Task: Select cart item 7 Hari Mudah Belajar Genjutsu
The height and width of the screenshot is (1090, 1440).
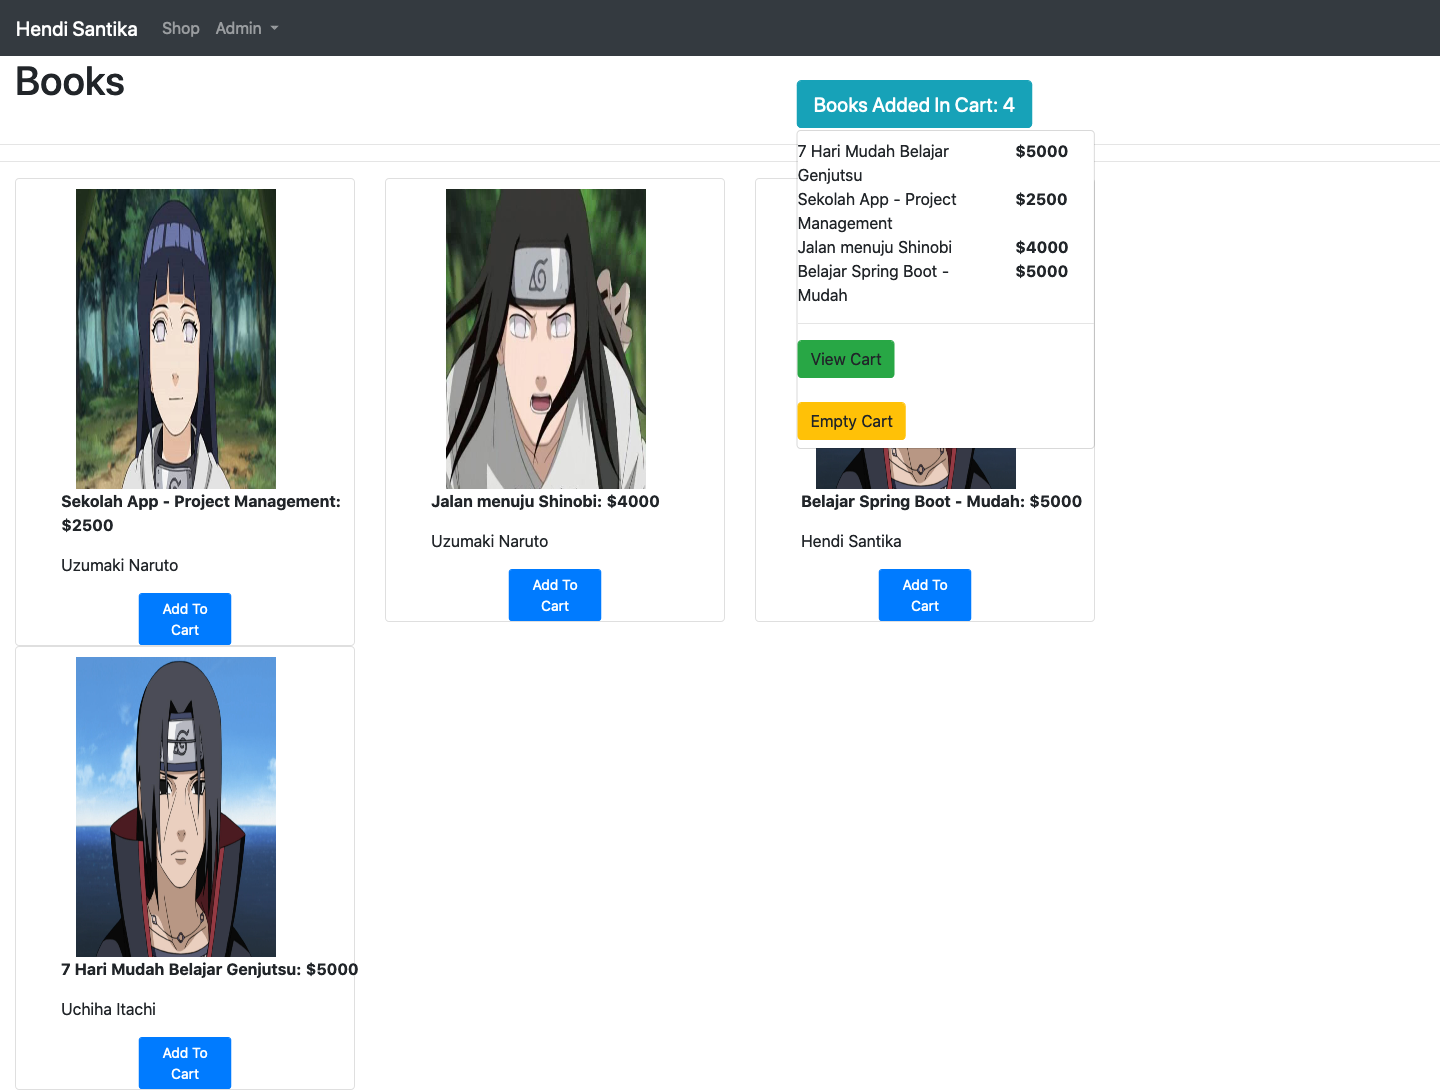Action: 873,163
